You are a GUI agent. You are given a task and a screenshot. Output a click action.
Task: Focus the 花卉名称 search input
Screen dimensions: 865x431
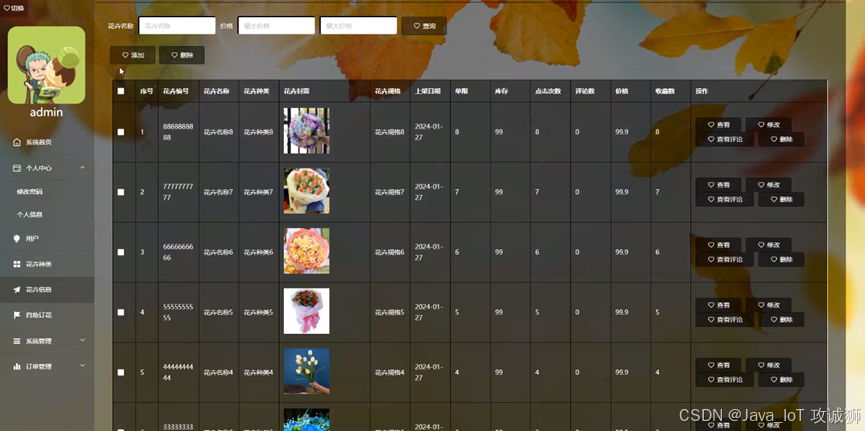[177, 25]
